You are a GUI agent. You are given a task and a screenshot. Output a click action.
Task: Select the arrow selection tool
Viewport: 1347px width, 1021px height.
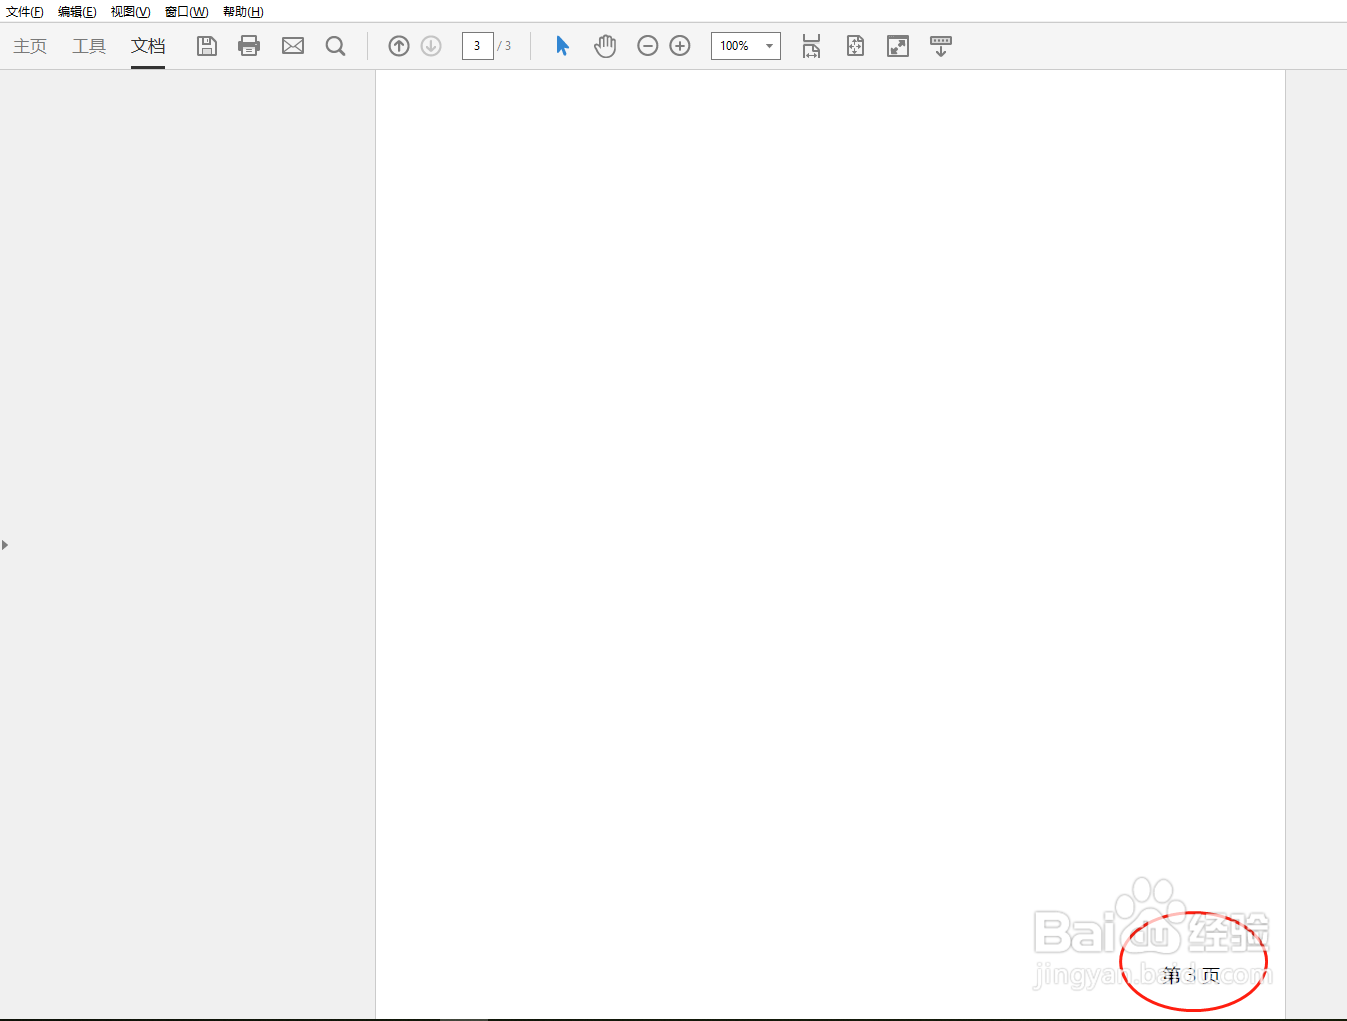point(562,46)
